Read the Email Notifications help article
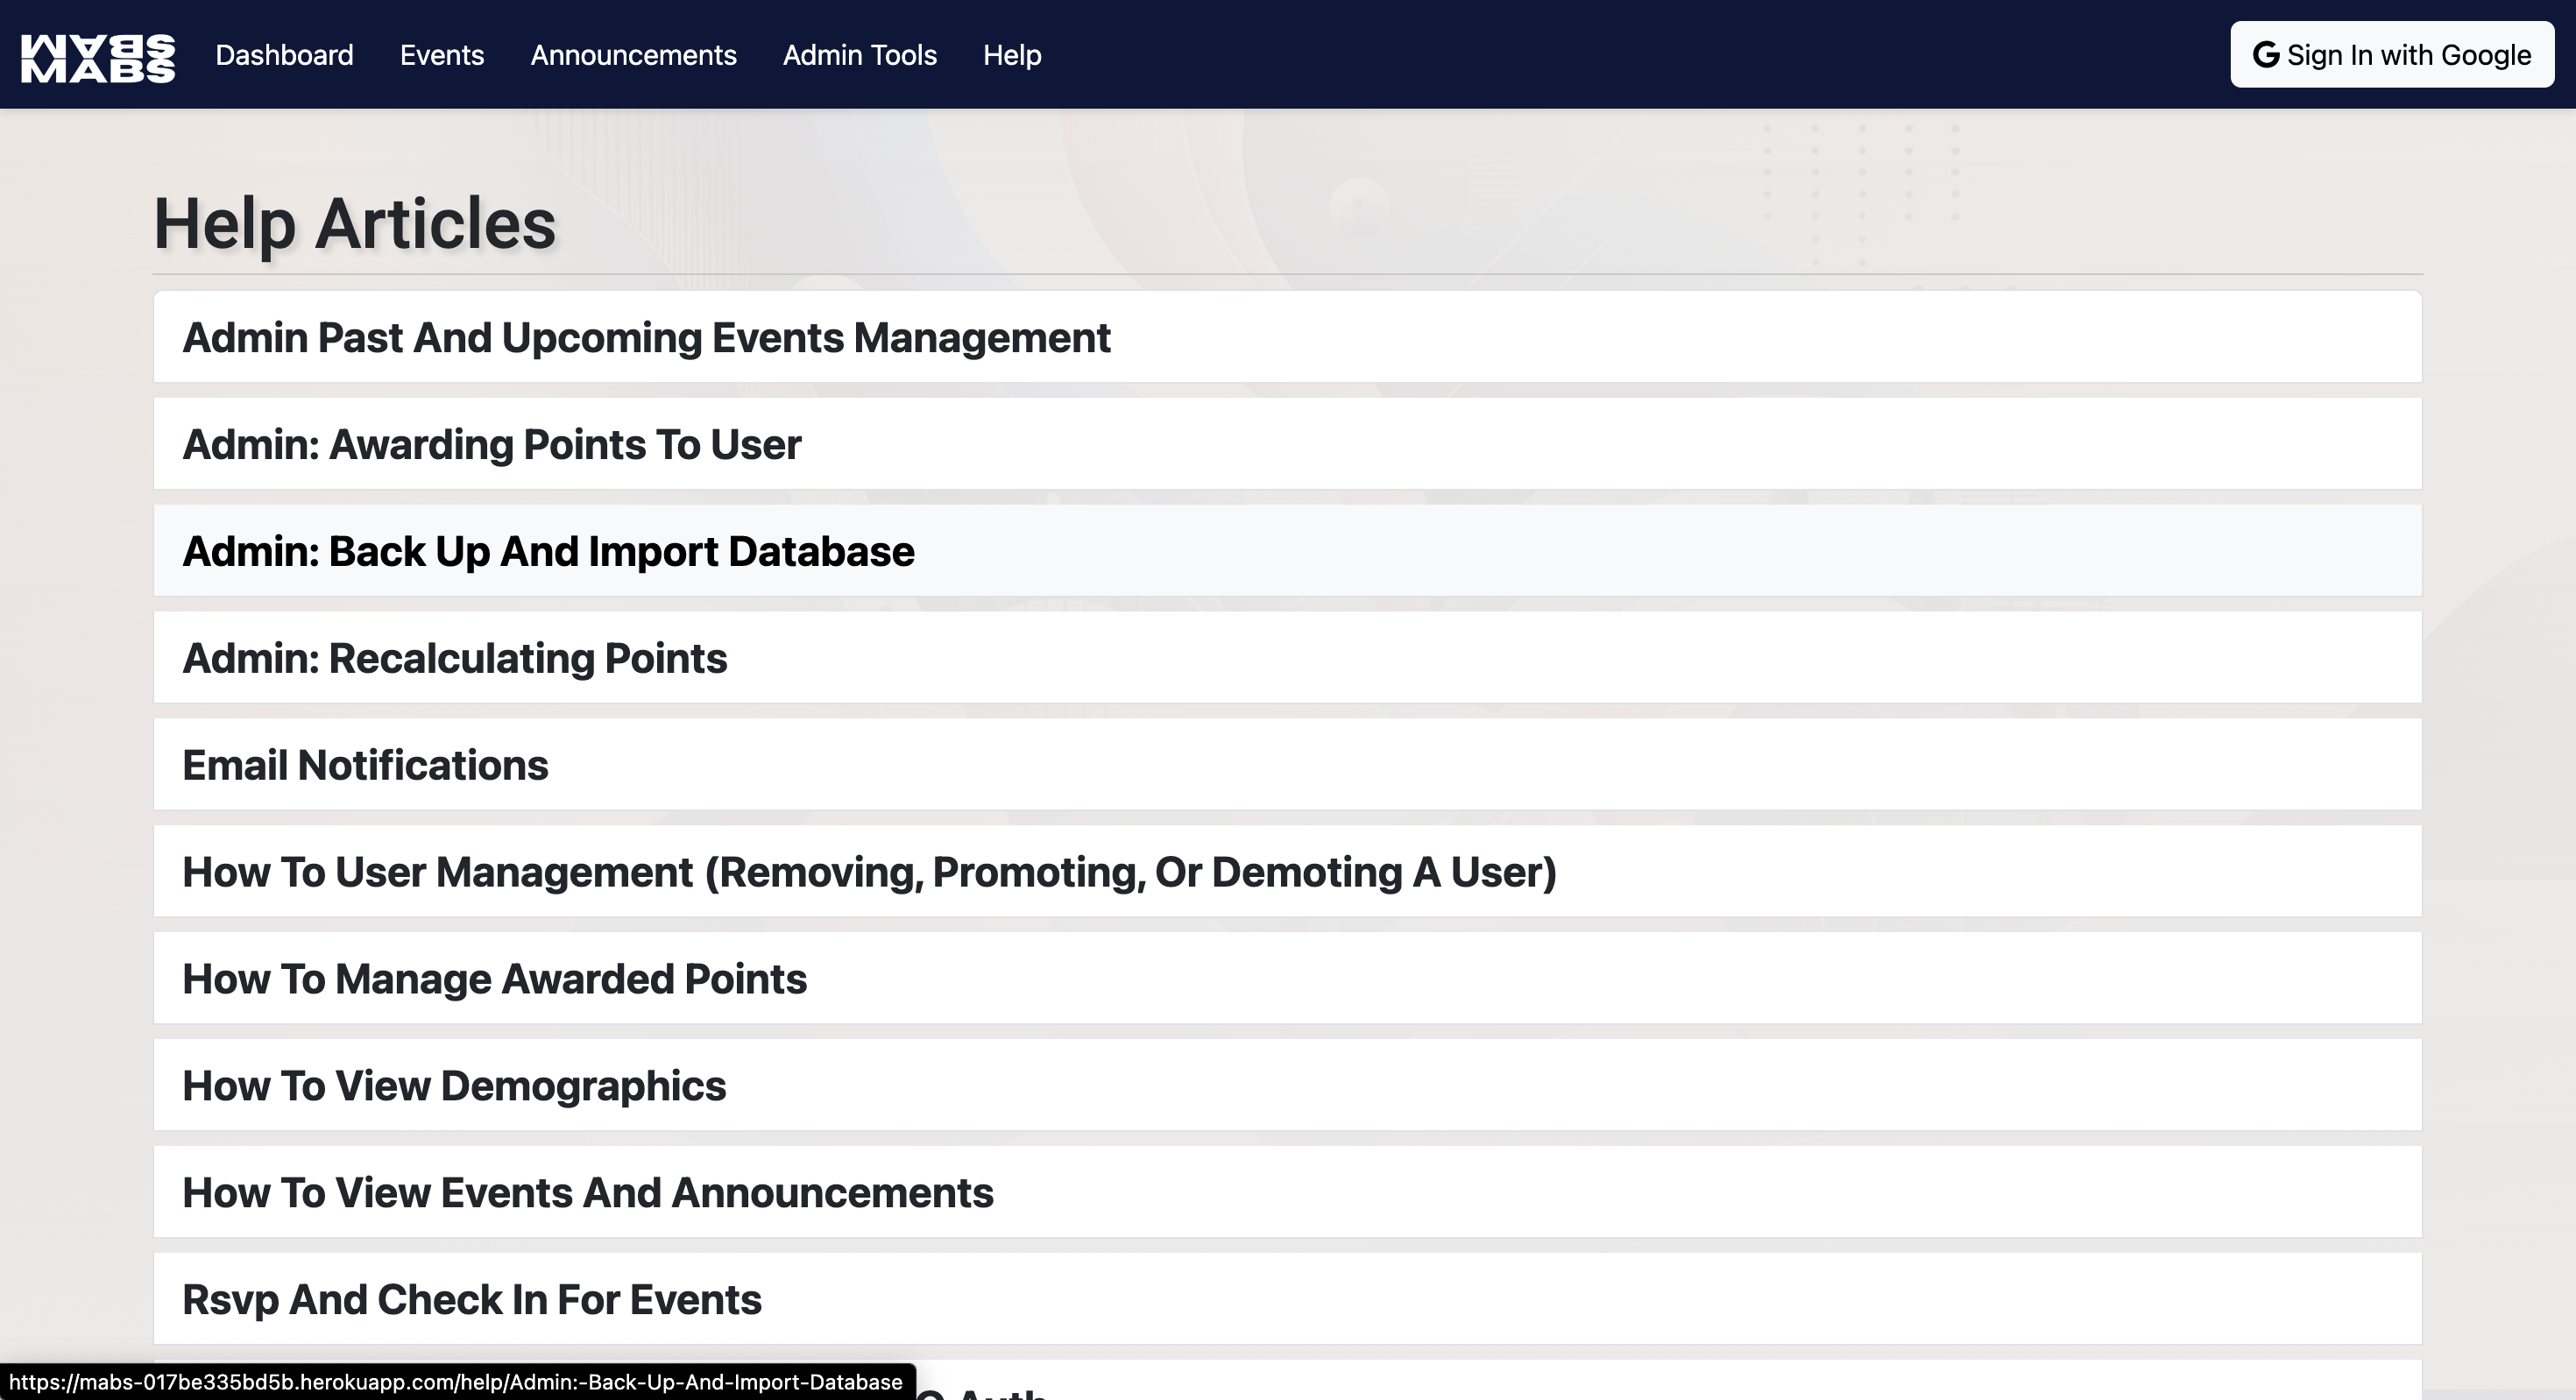2576x1400 pixels. coord(365,766)
